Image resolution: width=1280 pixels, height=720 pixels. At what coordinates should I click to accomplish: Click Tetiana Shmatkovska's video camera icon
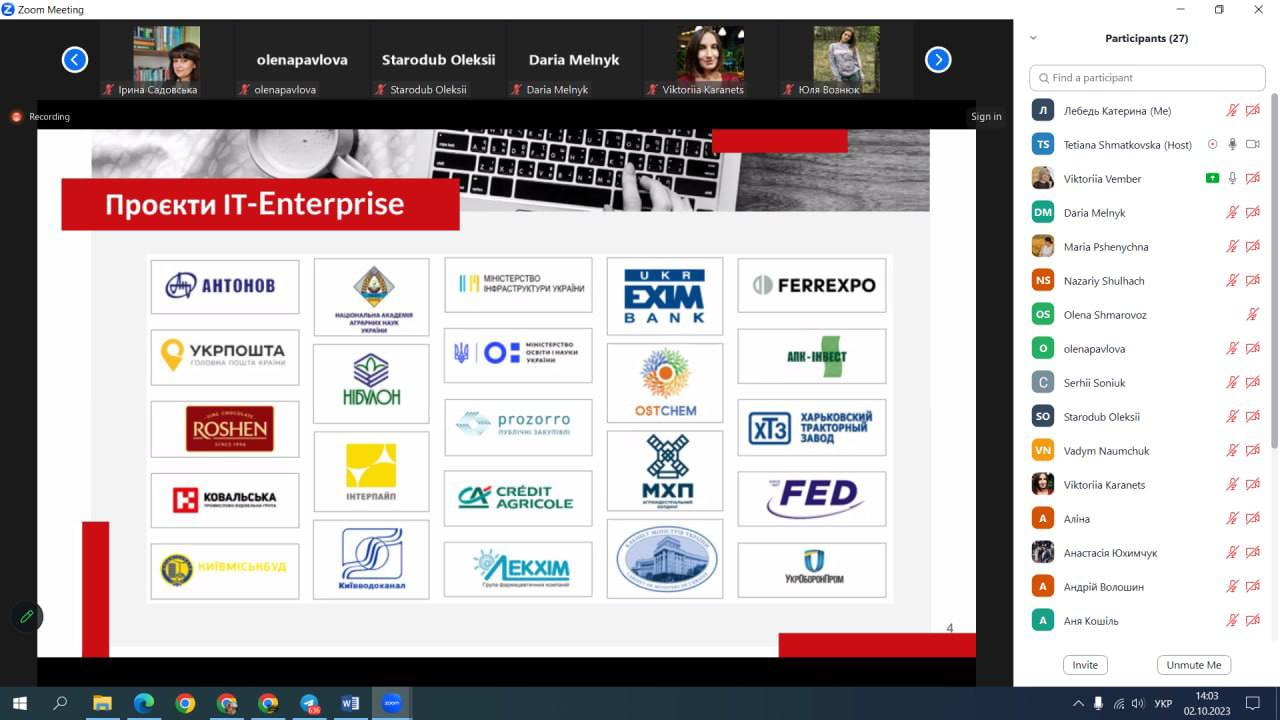tap(1252, 145)
